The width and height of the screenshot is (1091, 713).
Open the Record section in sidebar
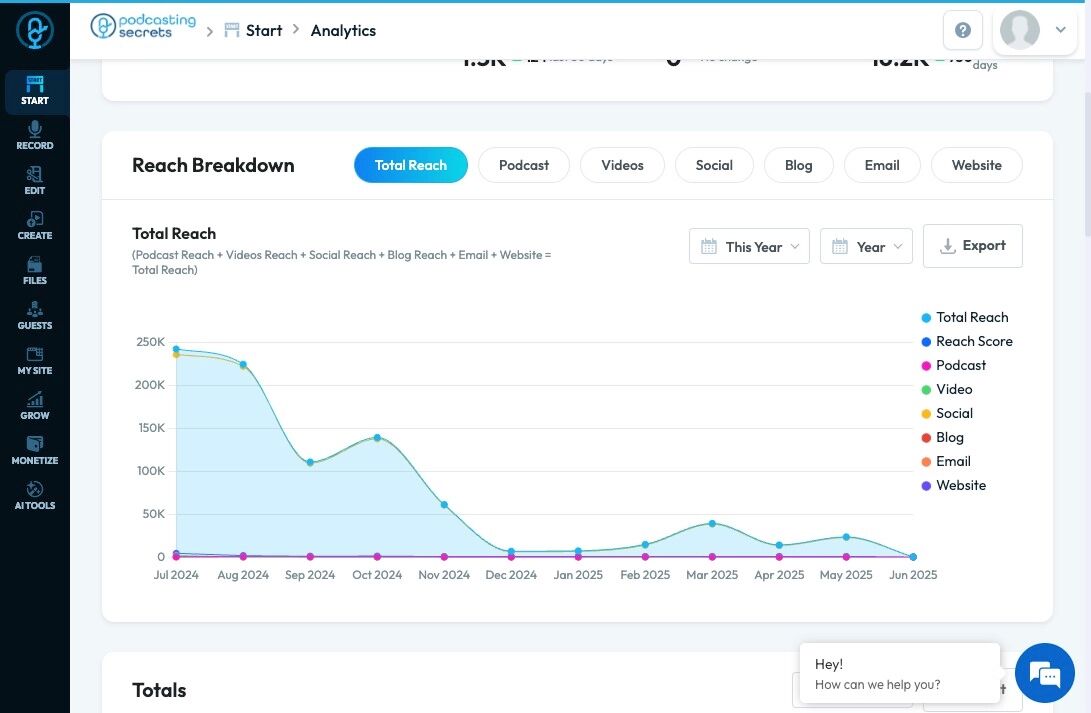pyautogui.click(x=35, y=136)
